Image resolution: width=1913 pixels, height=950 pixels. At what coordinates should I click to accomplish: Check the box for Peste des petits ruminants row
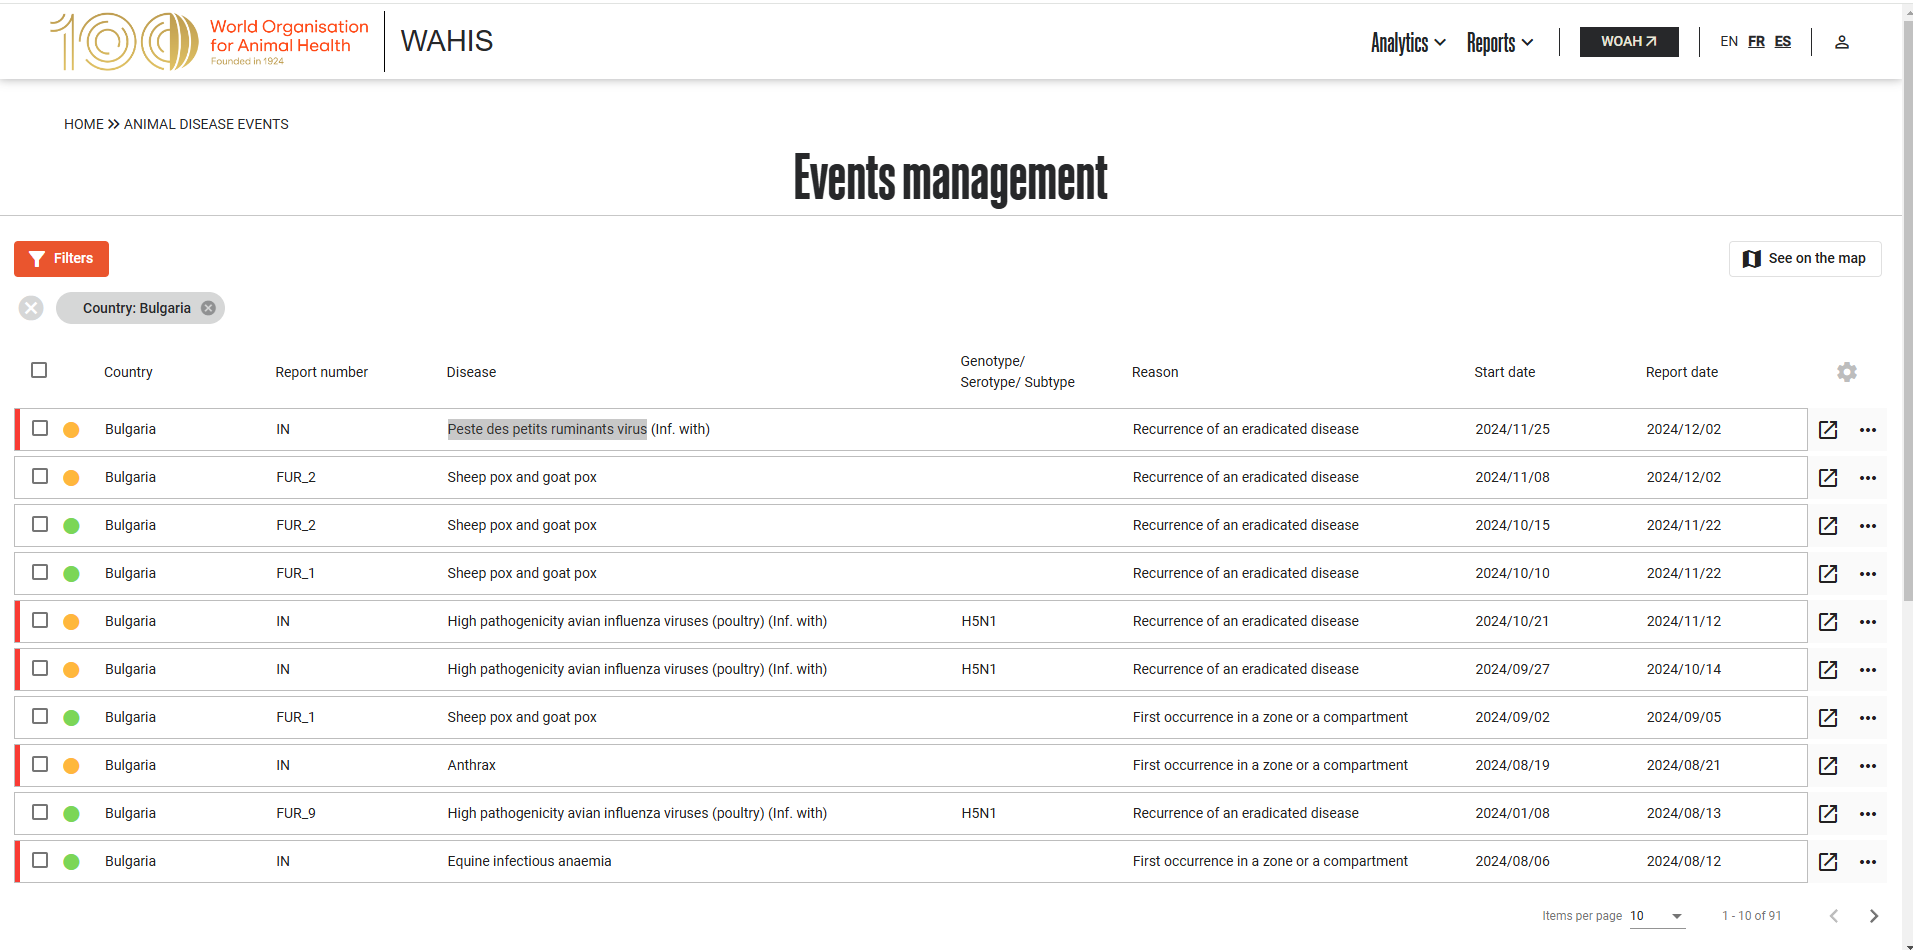(40, 428)
